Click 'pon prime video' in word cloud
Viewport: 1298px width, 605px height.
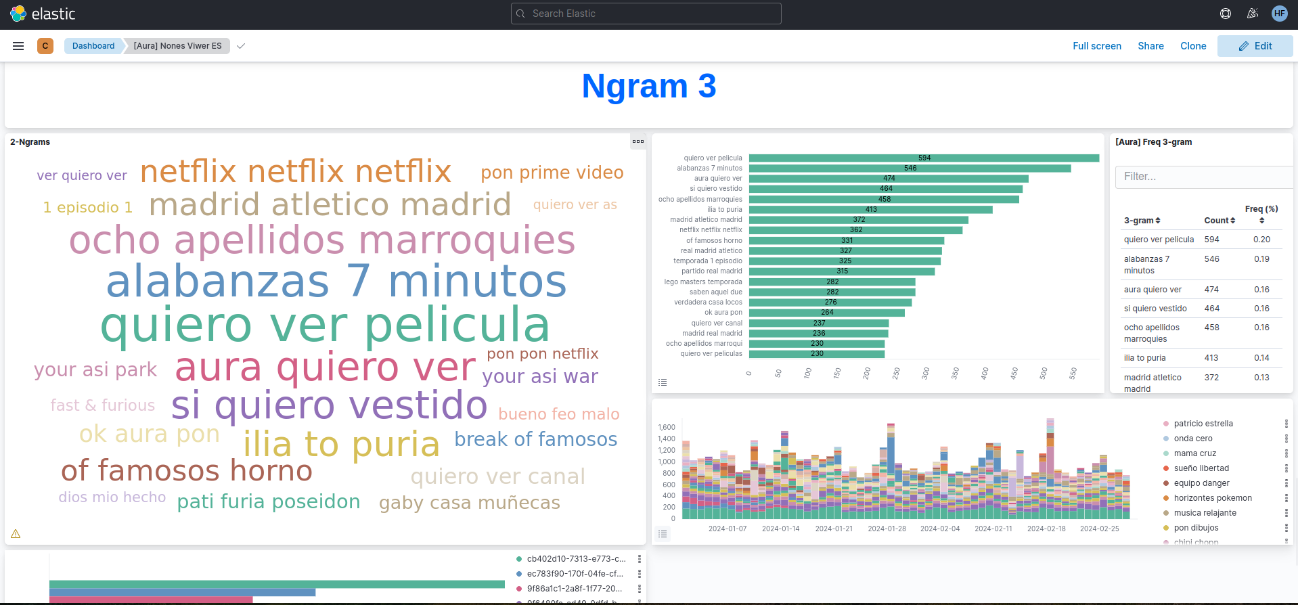[552, 172]
